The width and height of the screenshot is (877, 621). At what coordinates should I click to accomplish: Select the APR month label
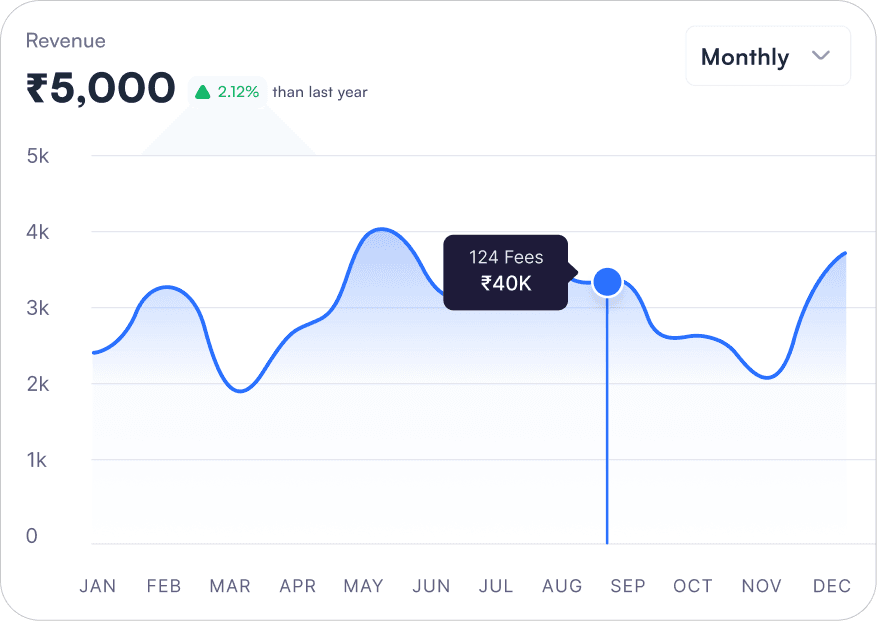[298, 586]
